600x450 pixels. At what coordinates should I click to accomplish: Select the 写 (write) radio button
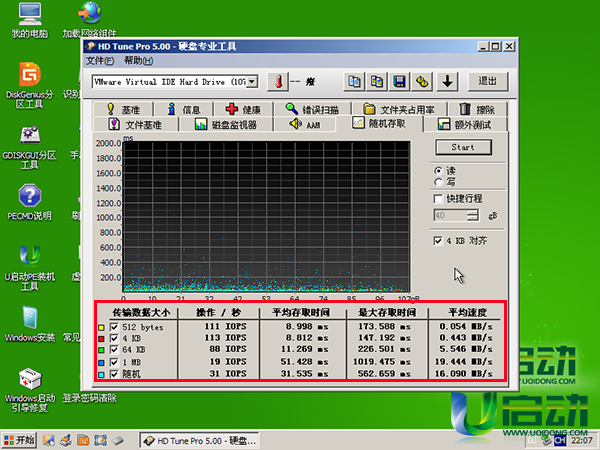coord(438,182)
